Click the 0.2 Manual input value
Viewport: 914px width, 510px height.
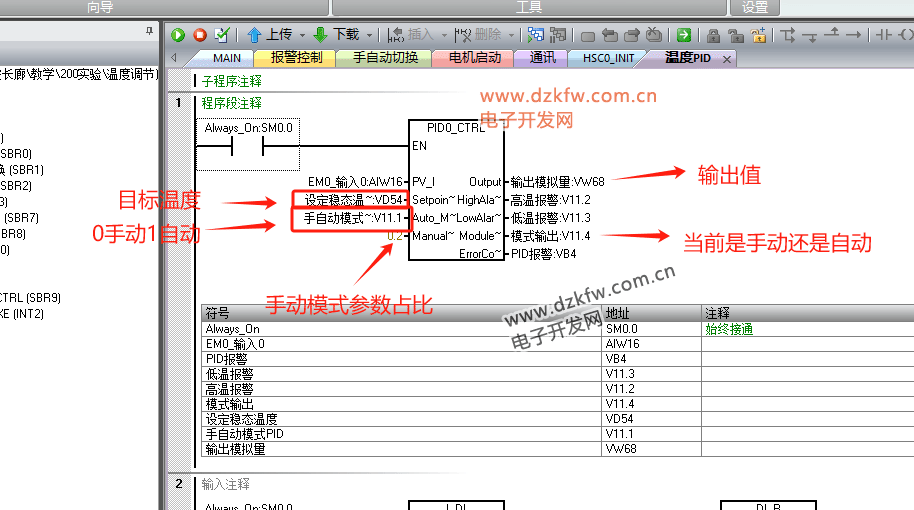tap(395, 236)
